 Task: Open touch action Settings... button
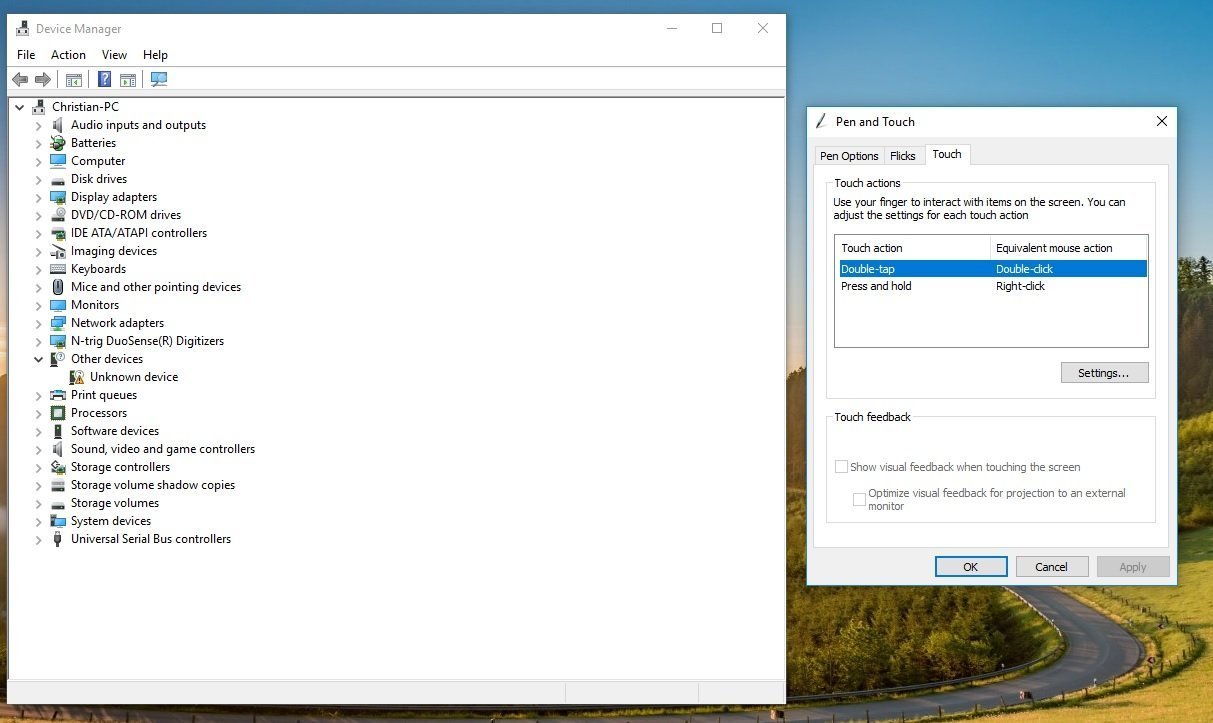(1104, 373)
